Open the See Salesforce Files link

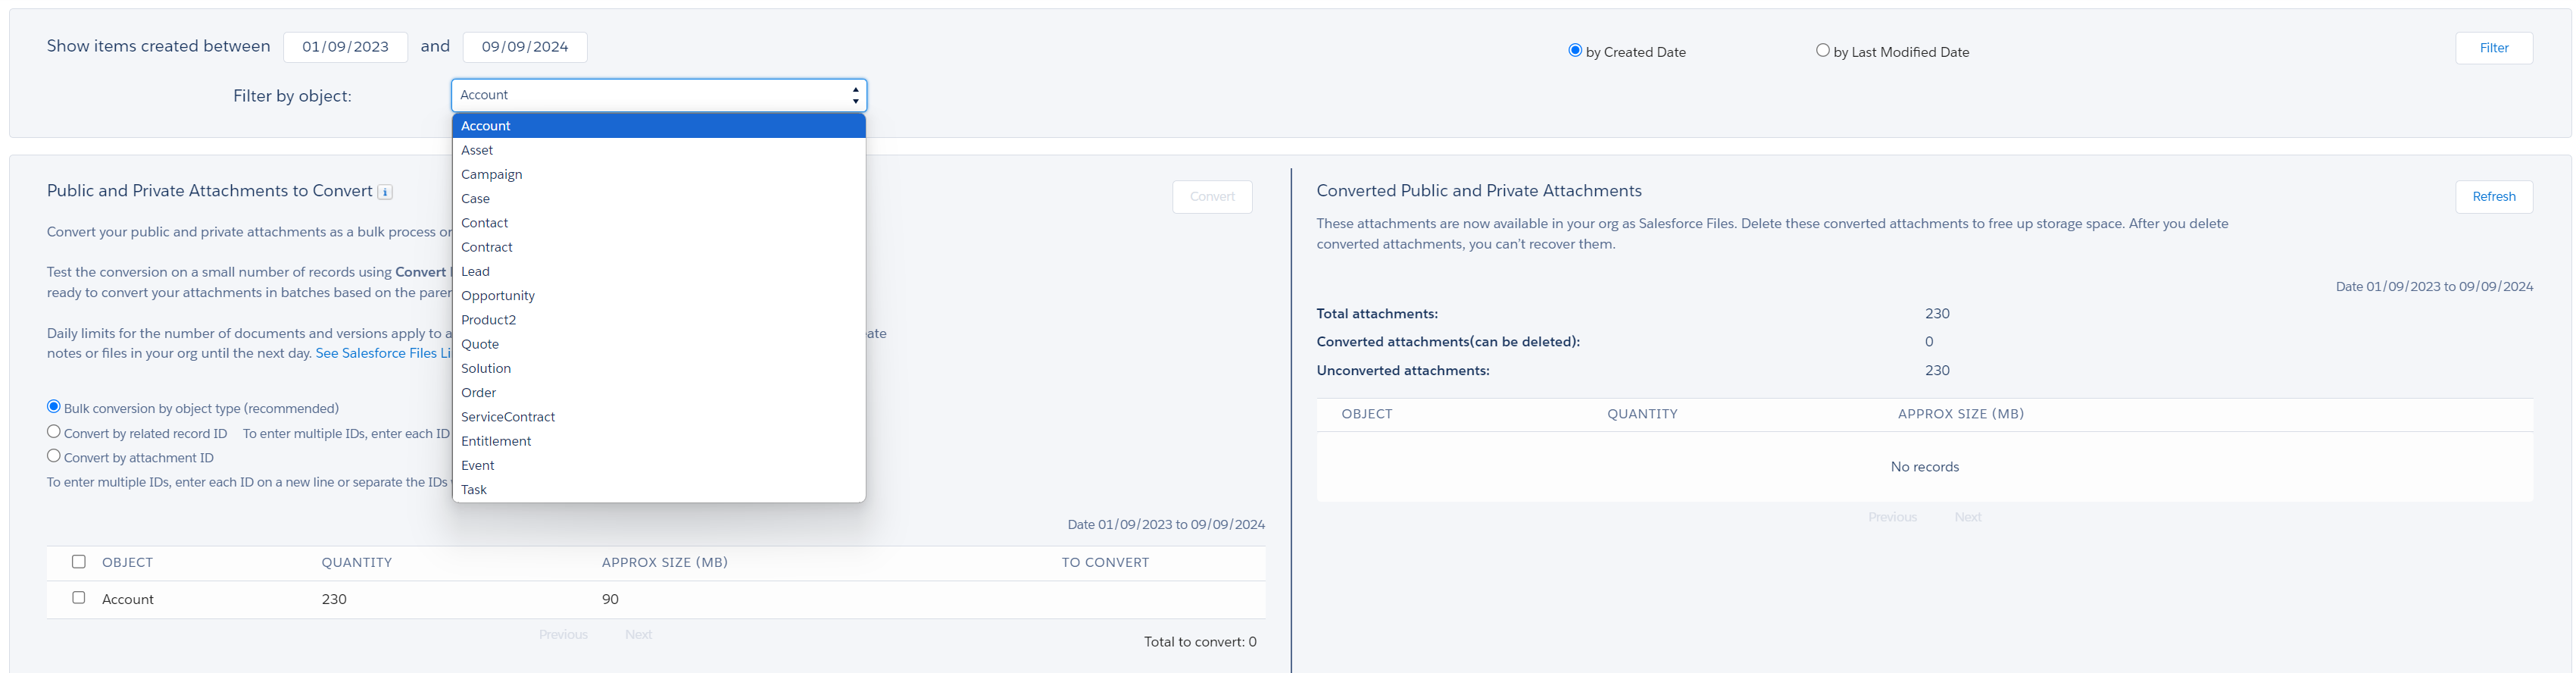click(x=384, y=353)
